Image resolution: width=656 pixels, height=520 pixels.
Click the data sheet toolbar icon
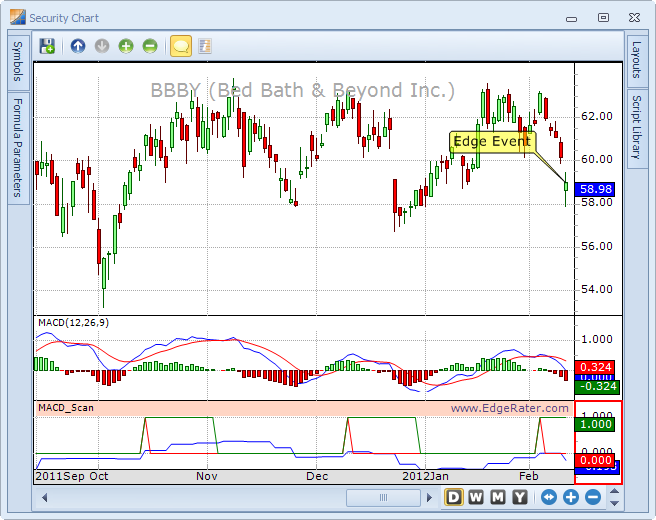click(205, 46)
